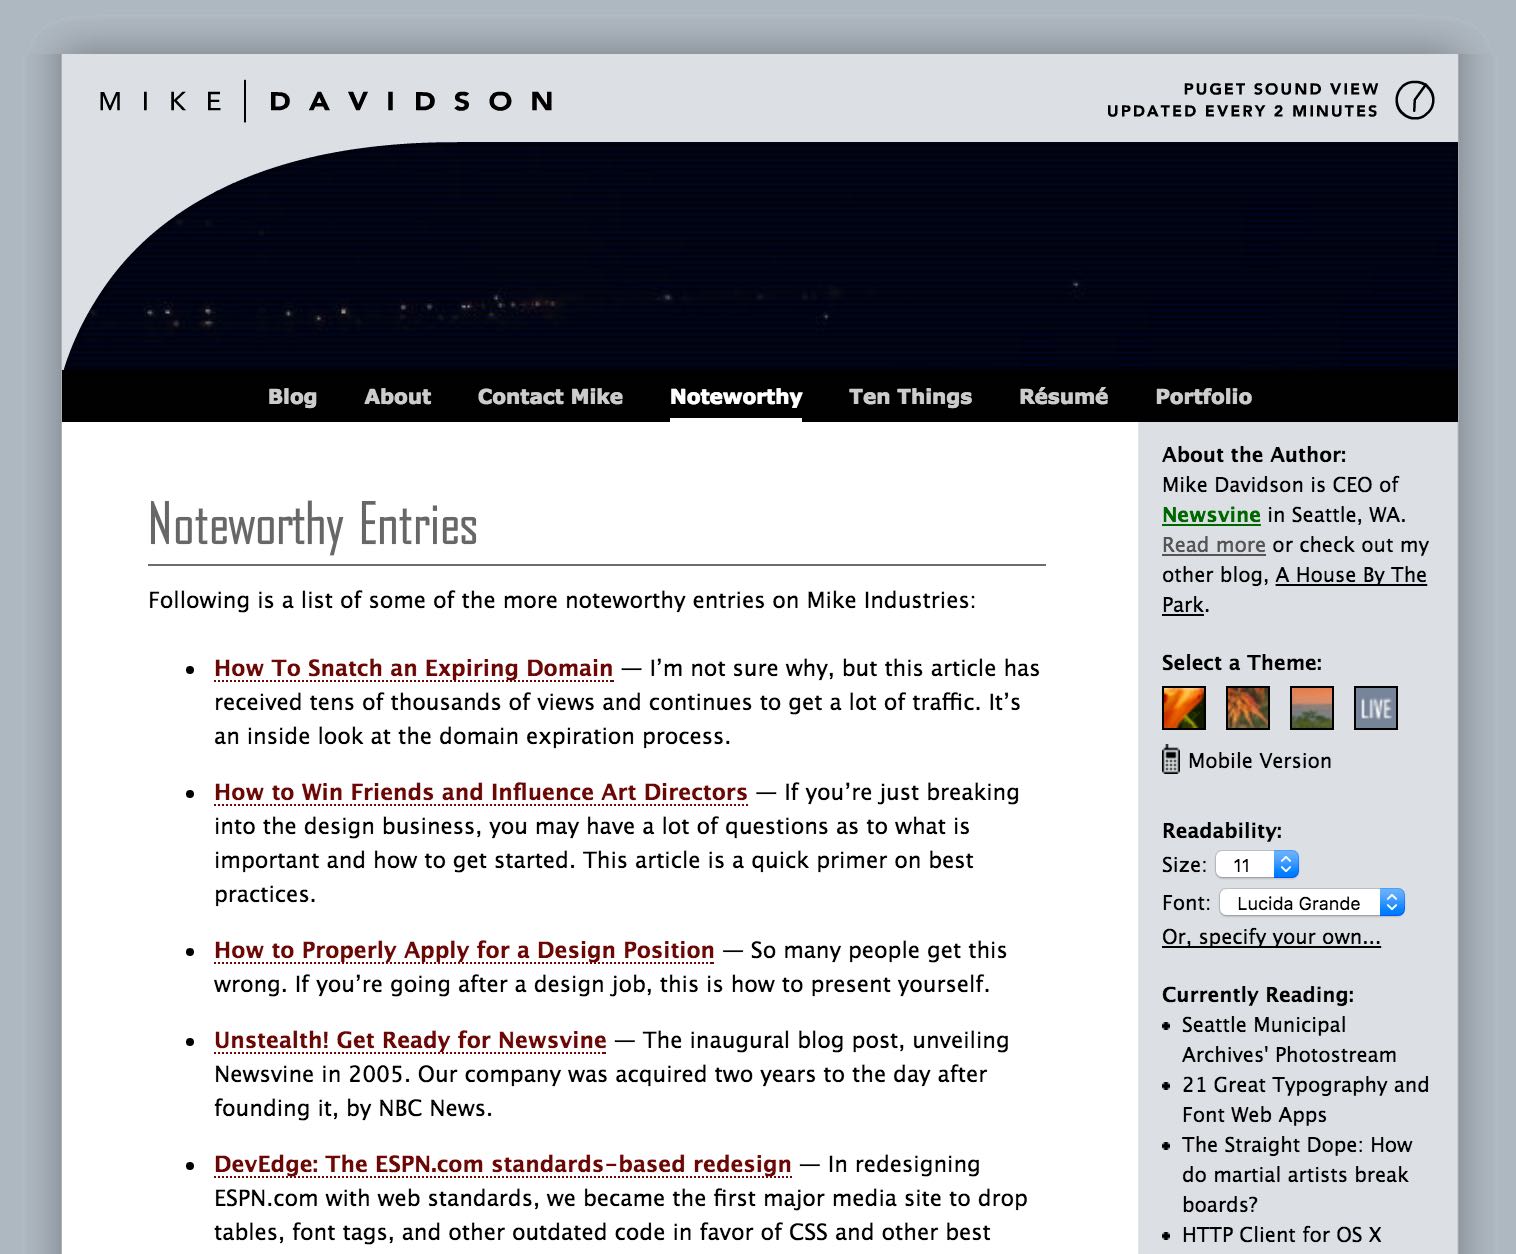Click the clock icon in the header
The width and height of the screenshot is (1516, 1254).
1414,100
